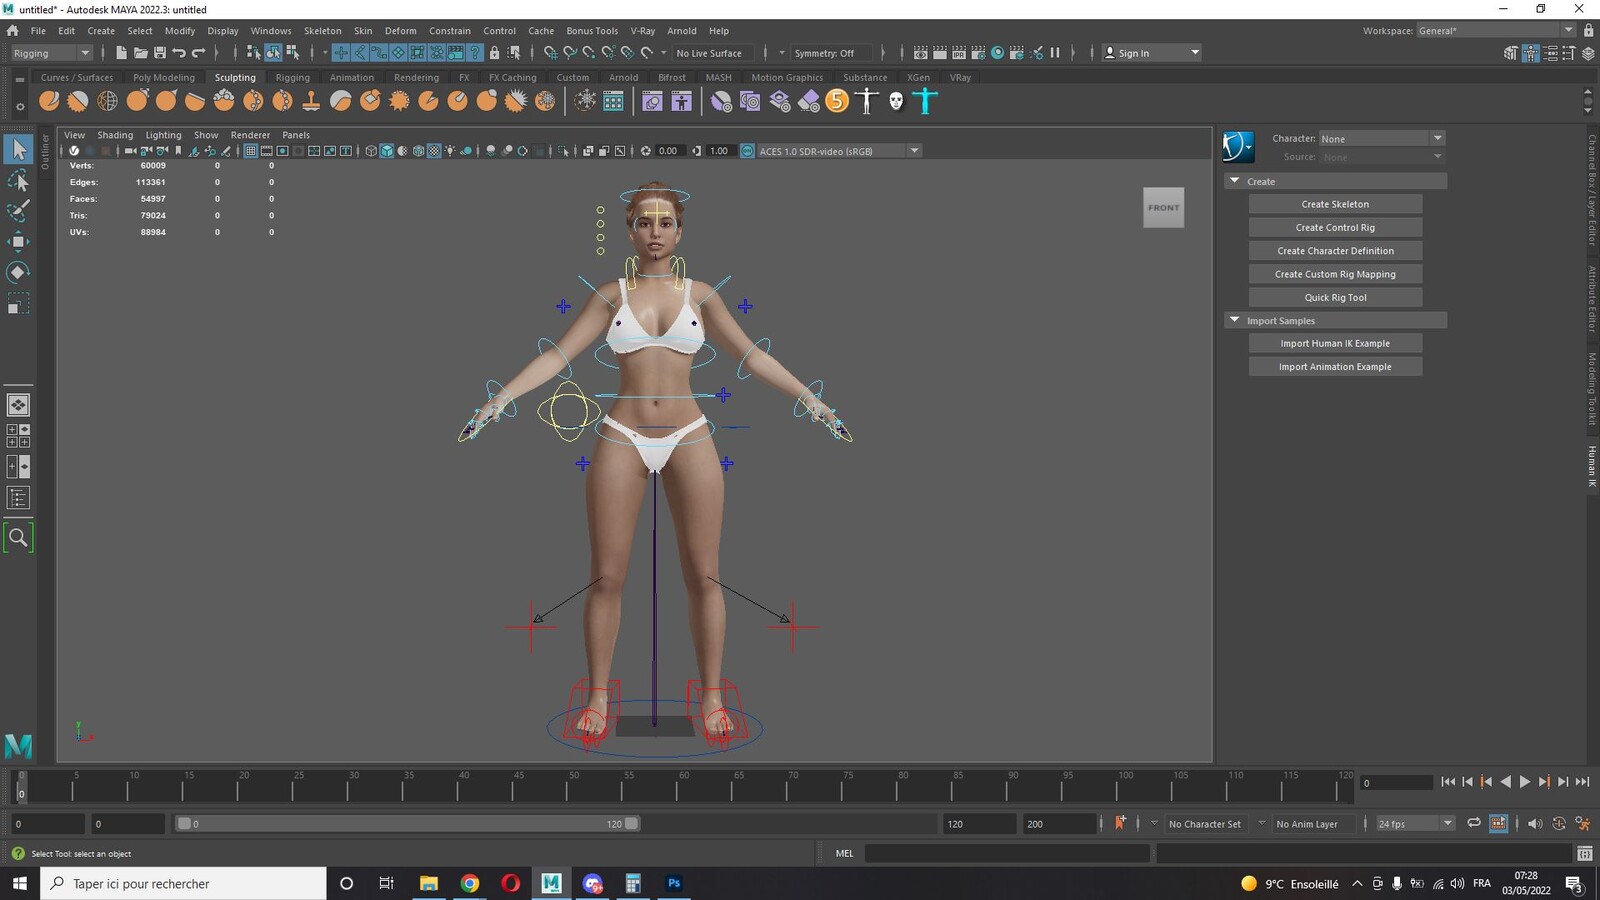This screenshot has height=900, width=1600.
Task: Open the Skeleton menu
Action: point(322,31)
